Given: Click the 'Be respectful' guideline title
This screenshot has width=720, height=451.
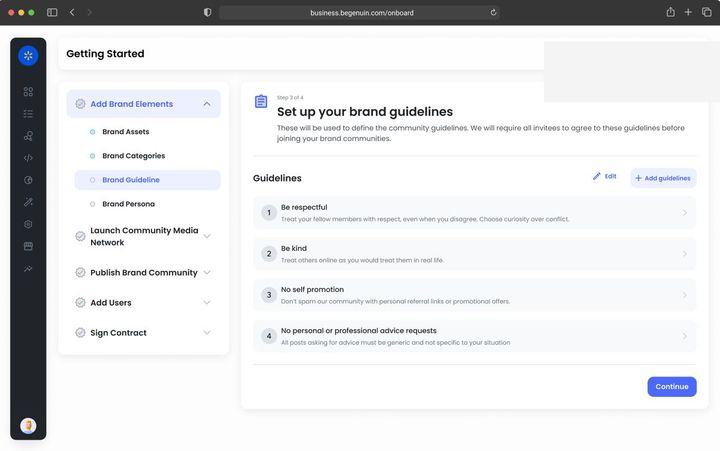Looking at the screenshot, I should [x=304, y=208].
